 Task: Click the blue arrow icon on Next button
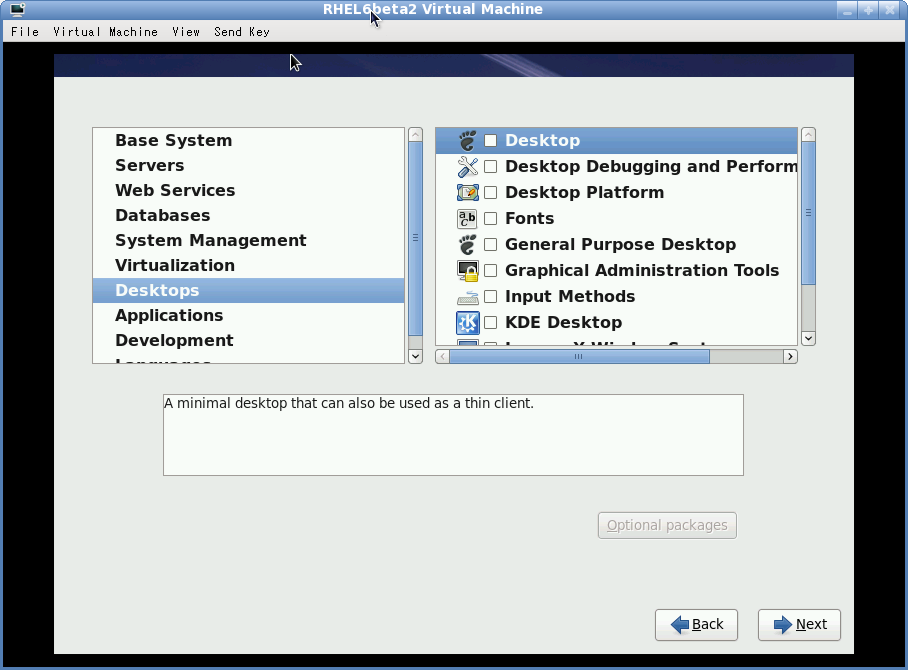point(783,624)
